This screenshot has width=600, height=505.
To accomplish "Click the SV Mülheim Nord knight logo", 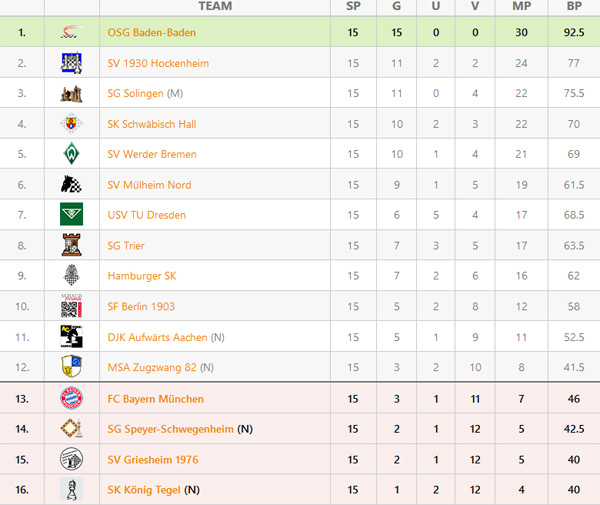I will coord(72,184).
